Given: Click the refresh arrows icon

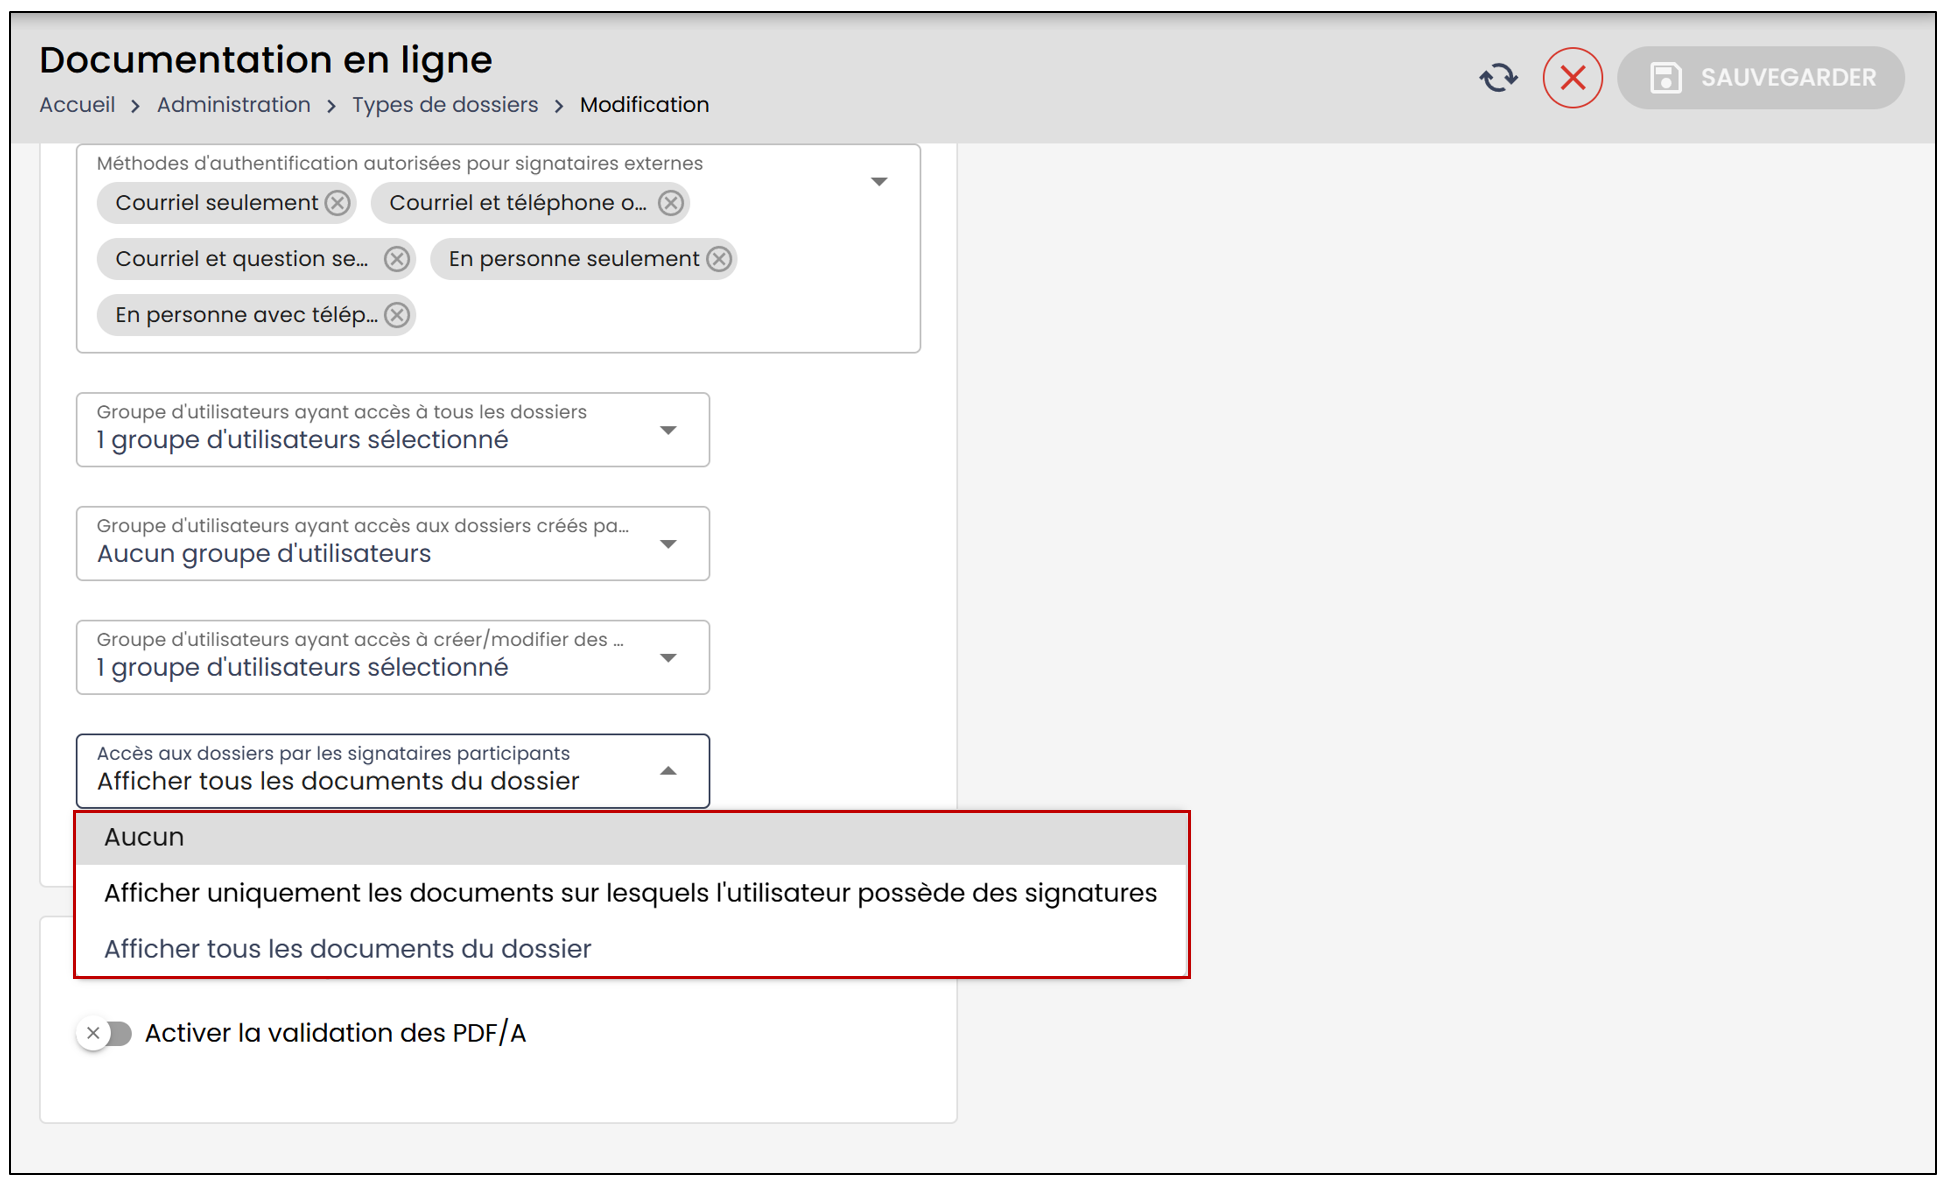Looking at the screenshot, I should coord(1498,77).
